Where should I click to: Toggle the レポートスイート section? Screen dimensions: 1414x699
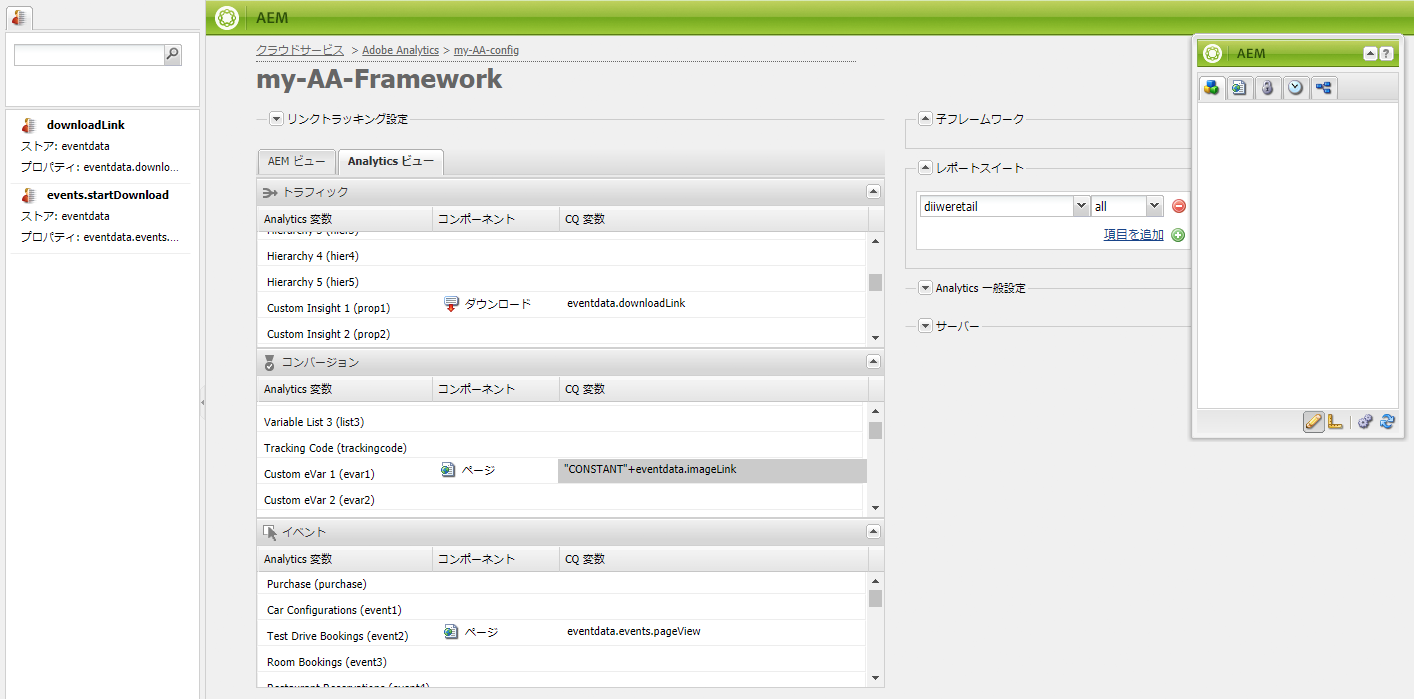(925, 168)
